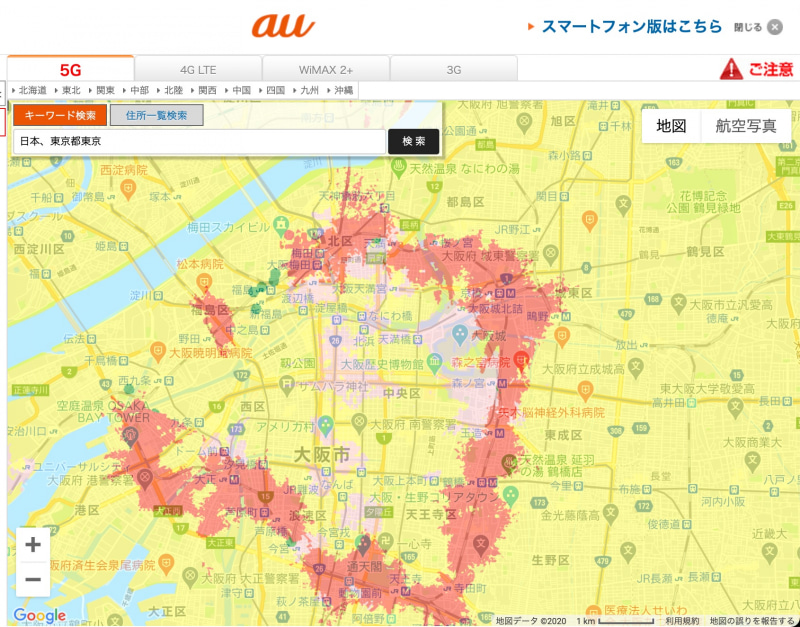The height and width of the screenshot is (627, 800).
Task: Click 空庭温泉 OSAKA BAY TOWER marker
Action: pyautogui.click(x=130, y=437)
